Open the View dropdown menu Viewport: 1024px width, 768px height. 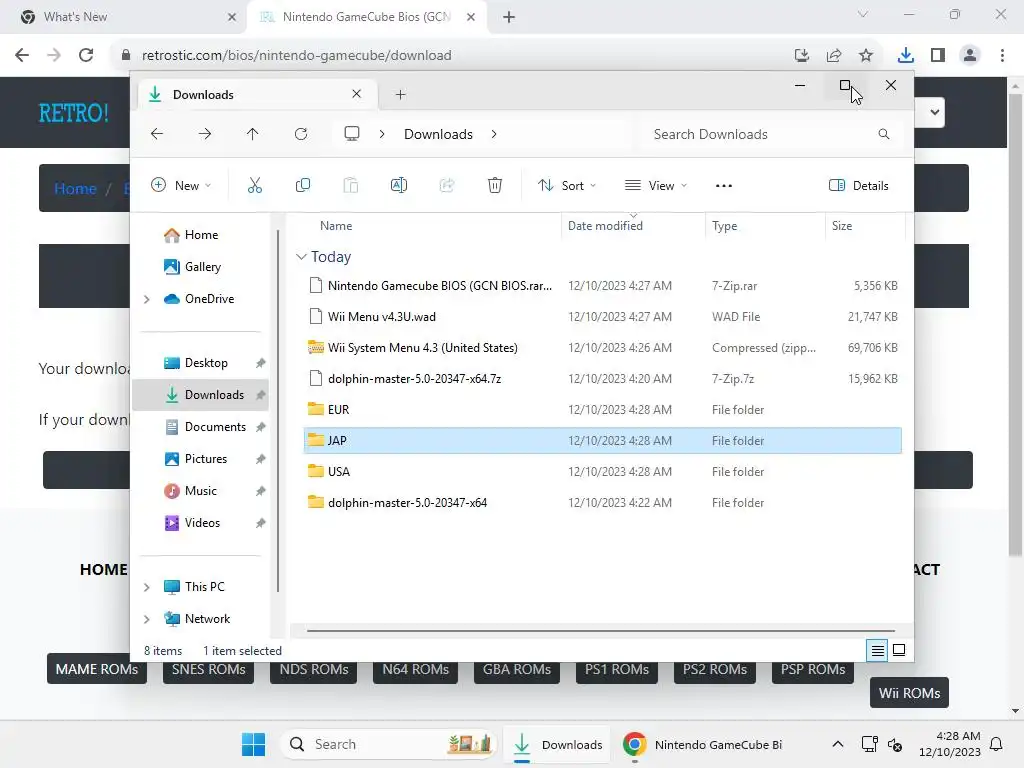pyautogui.click(x=656, y=185)
